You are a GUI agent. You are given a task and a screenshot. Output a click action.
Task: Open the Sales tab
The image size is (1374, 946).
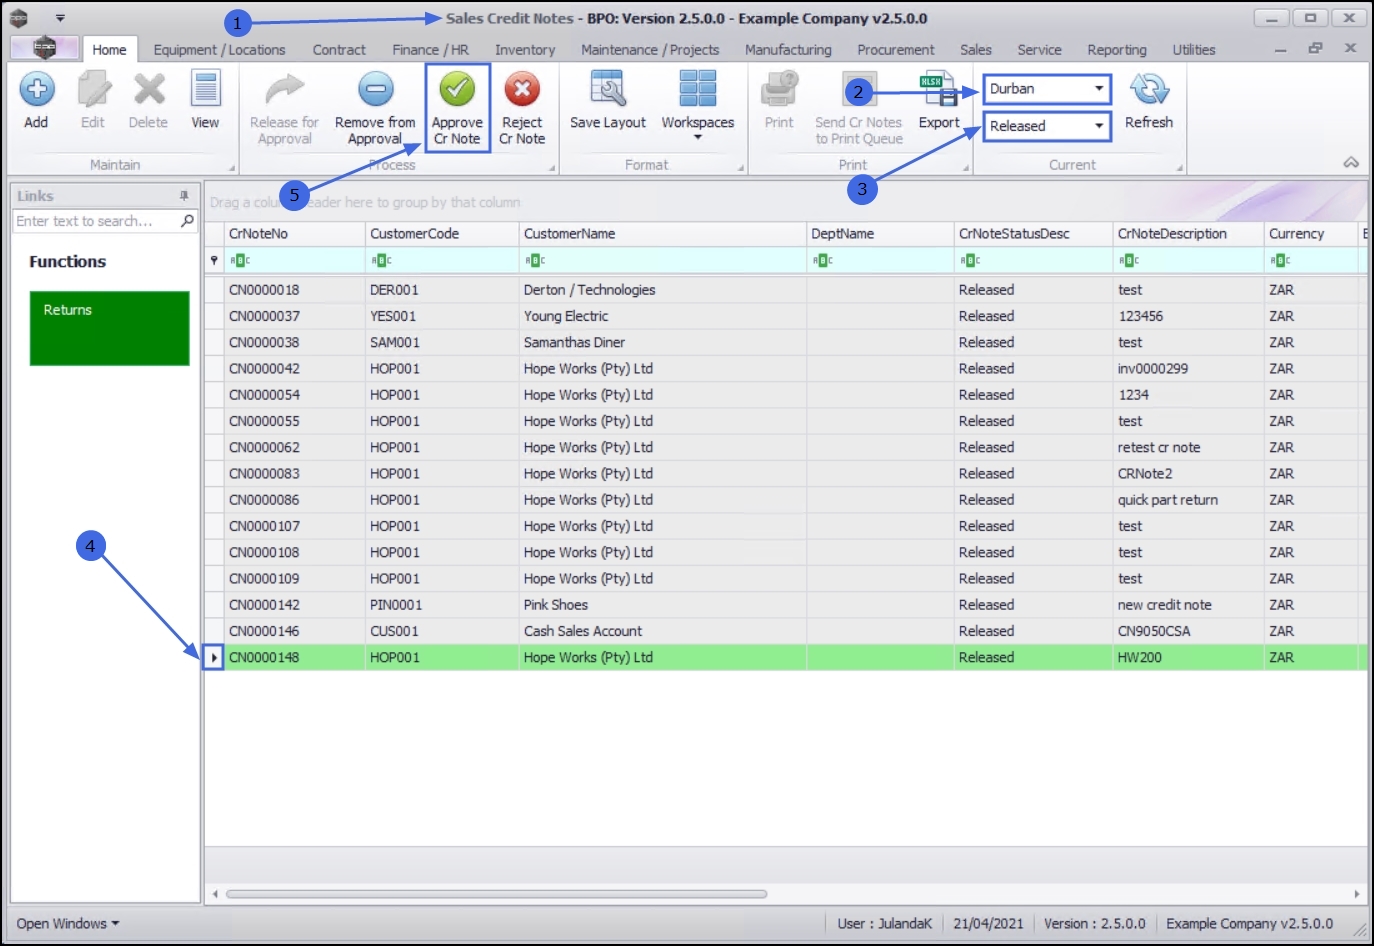click(x=976, y=50)
